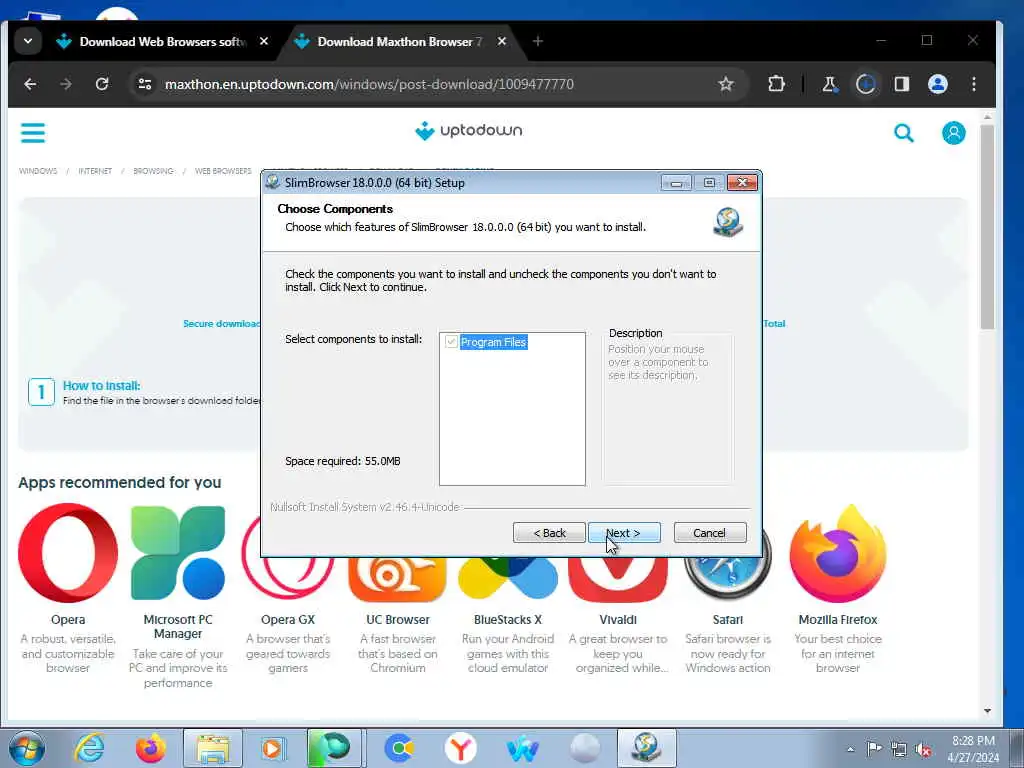The height and width of the screenshot is (768, 1024).
Task: Open Yandex browser taskbar icon
Action: [460, 748]
